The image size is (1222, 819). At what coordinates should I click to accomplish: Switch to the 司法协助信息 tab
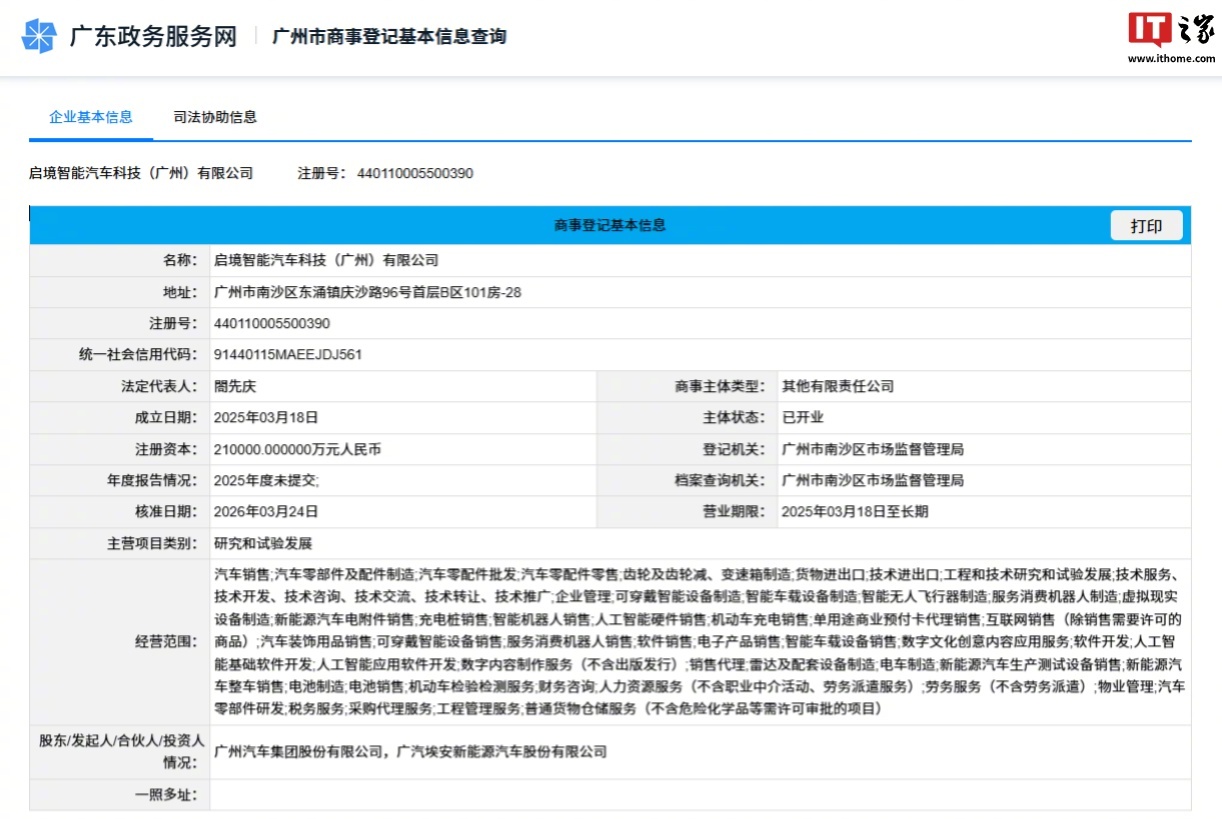coord(214,117)
